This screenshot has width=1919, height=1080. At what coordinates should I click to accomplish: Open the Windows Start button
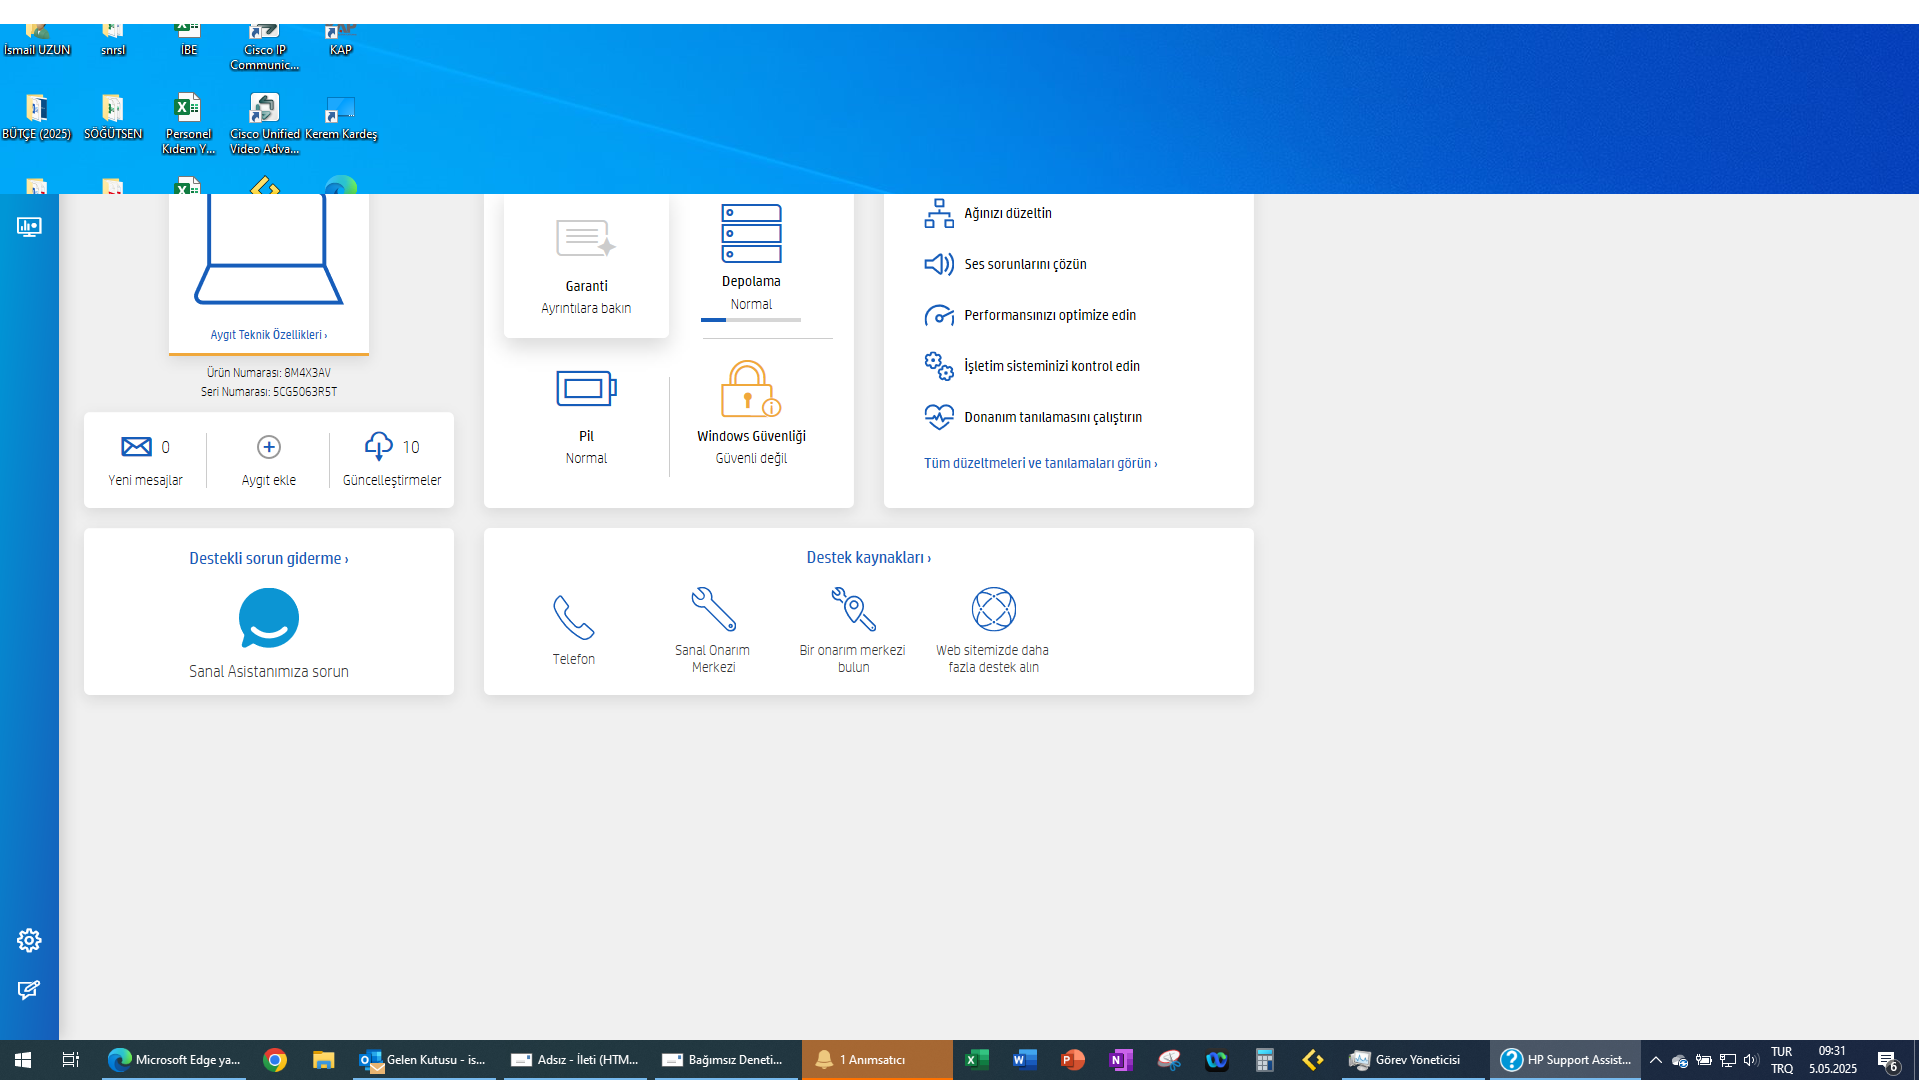[23, 1060]
